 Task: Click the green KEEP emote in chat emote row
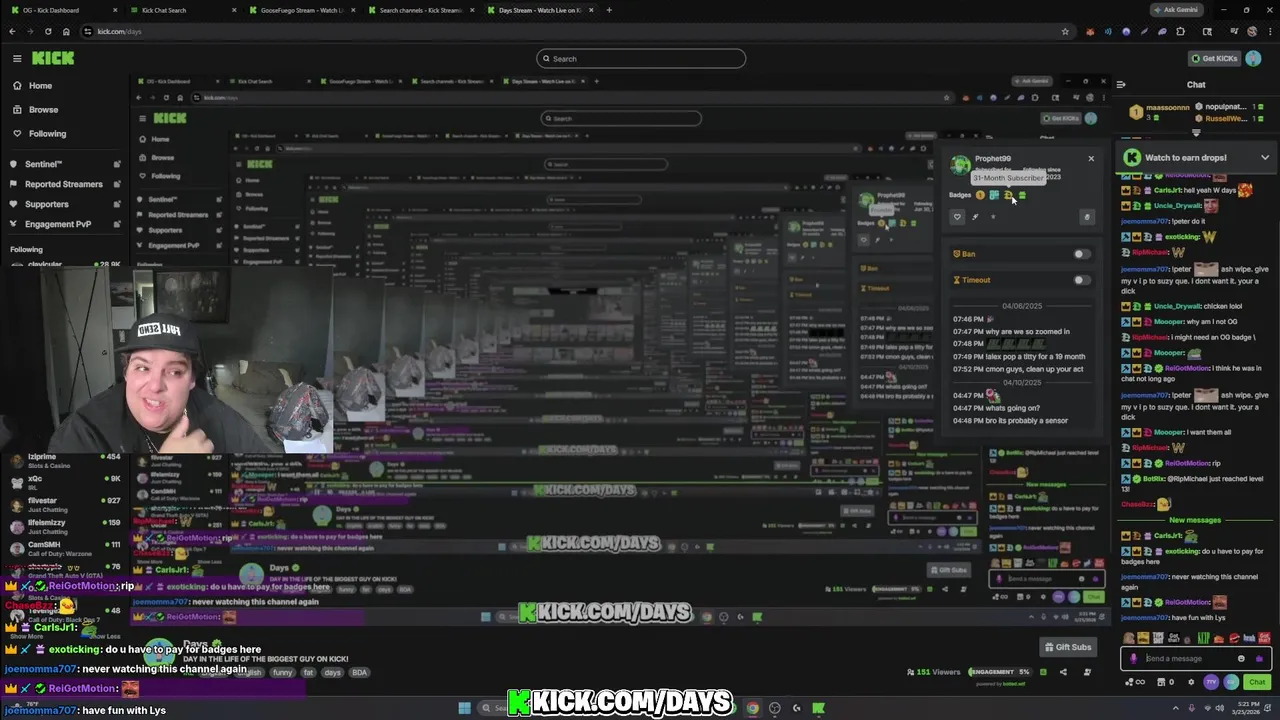tap(1203, 638)
